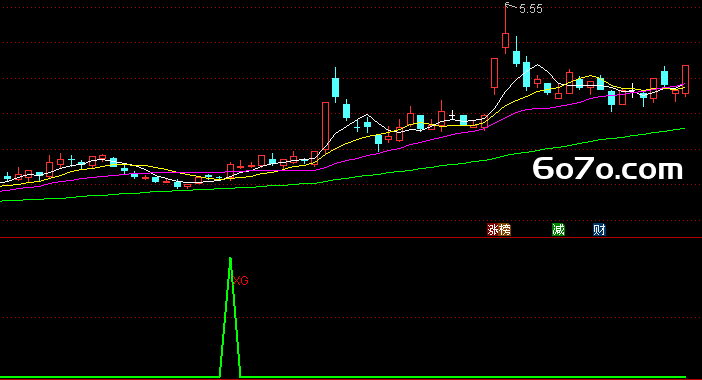Open the orange 榜 marker tag
The height and width of the screenshot is (380, 702).
(505, 230)
